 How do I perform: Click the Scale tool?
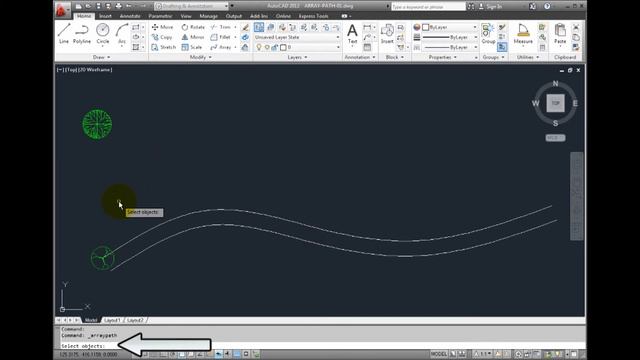click(192, 47)
